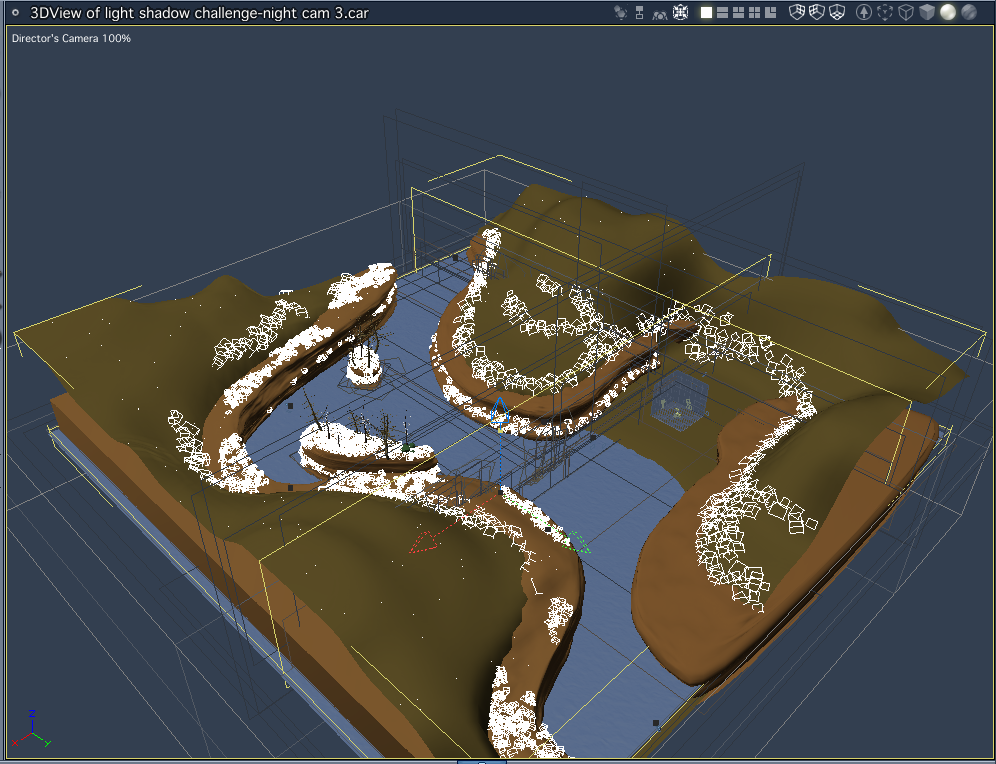Switch to four-view quad layout
996x764 pixels.
pos(754,12)
